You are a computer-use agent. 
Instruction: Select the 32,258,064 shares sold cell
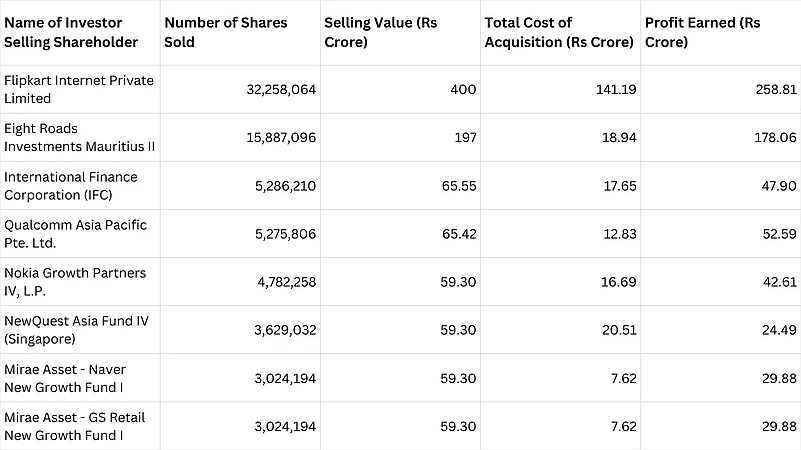281,89
